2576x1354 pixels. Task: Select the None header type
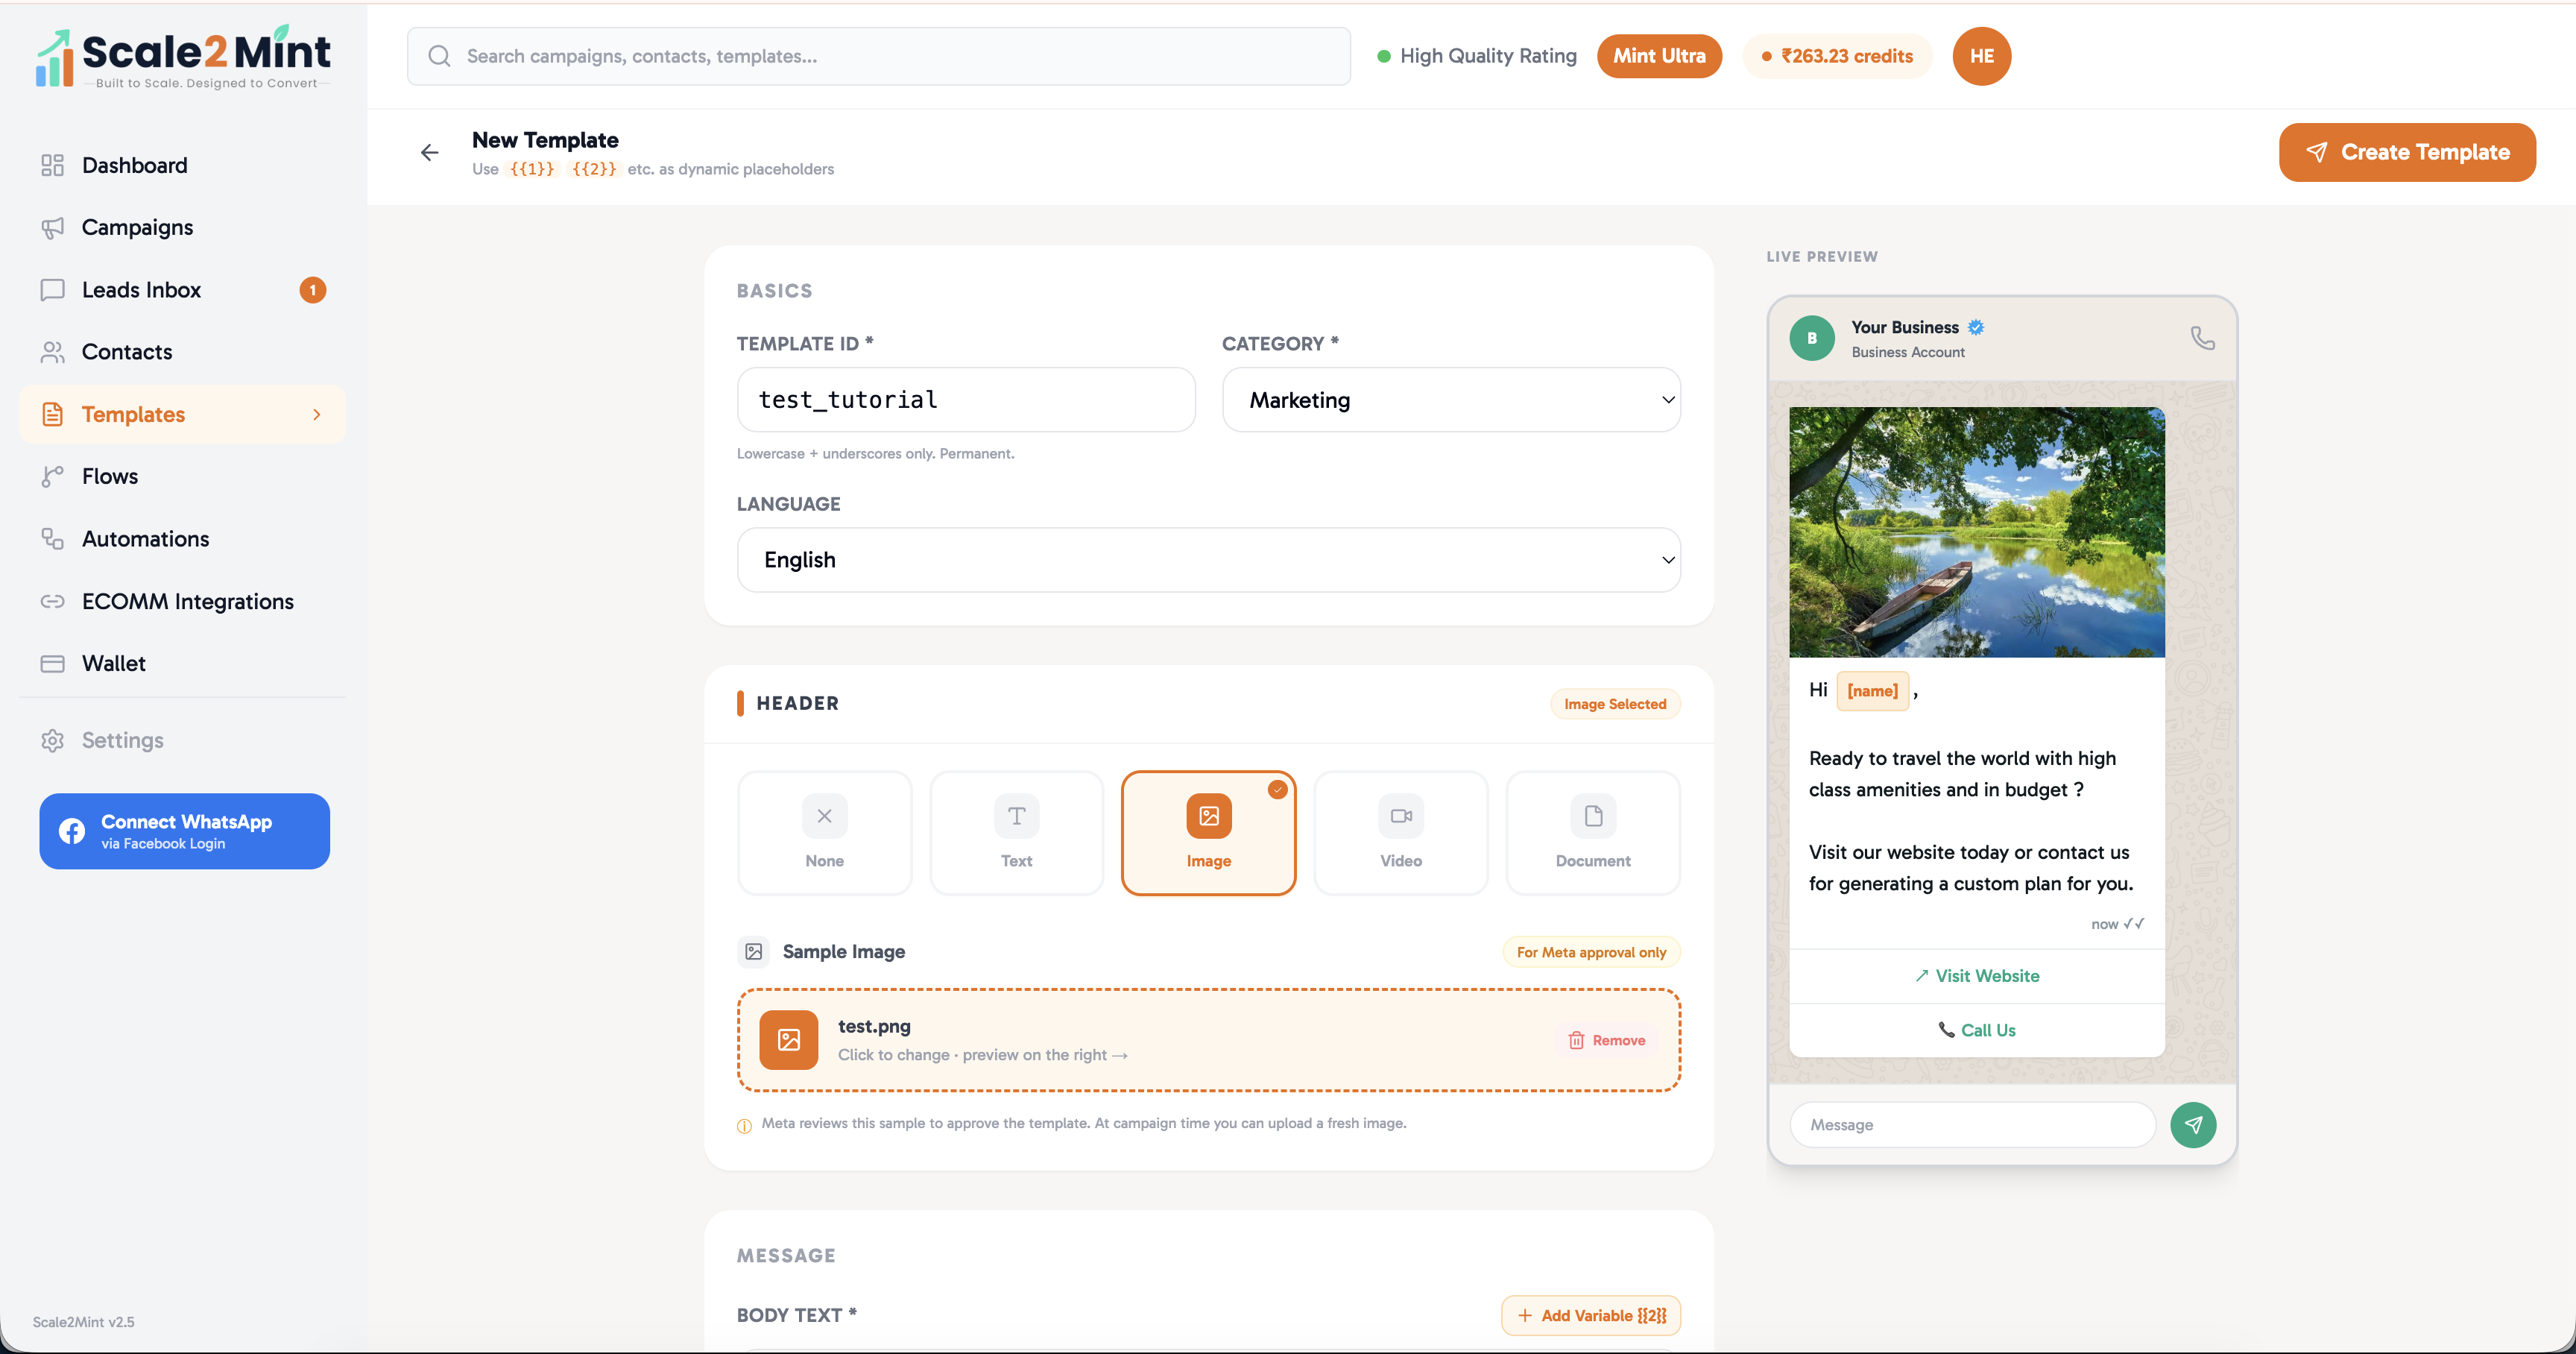pyautogui.click(x=824, y=832)
